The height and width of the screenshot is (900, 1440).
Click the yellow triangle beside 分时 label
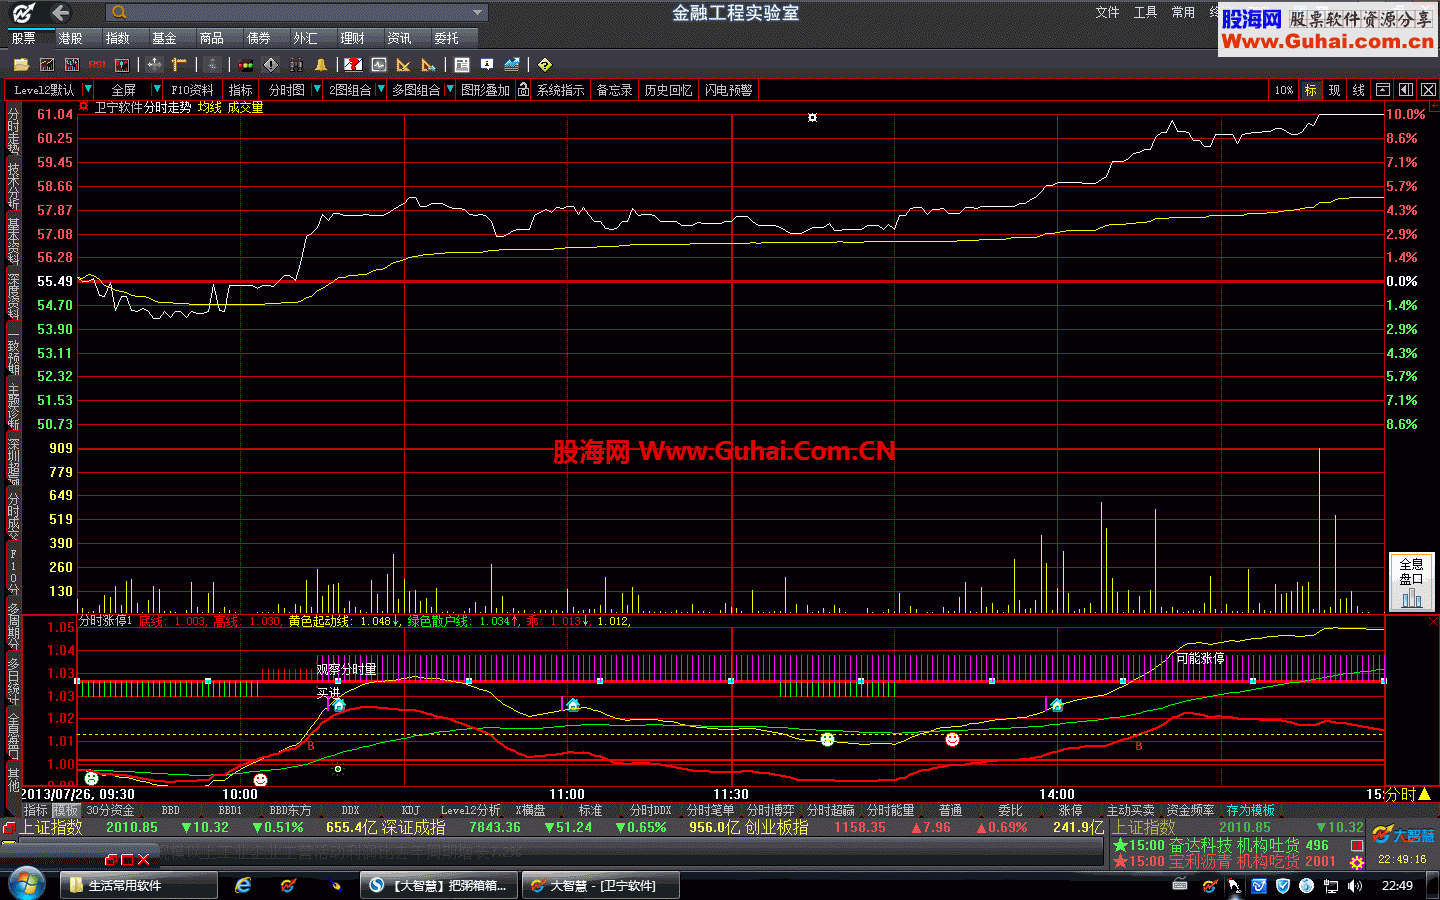pyautogui.click(x=1425, y=794)
